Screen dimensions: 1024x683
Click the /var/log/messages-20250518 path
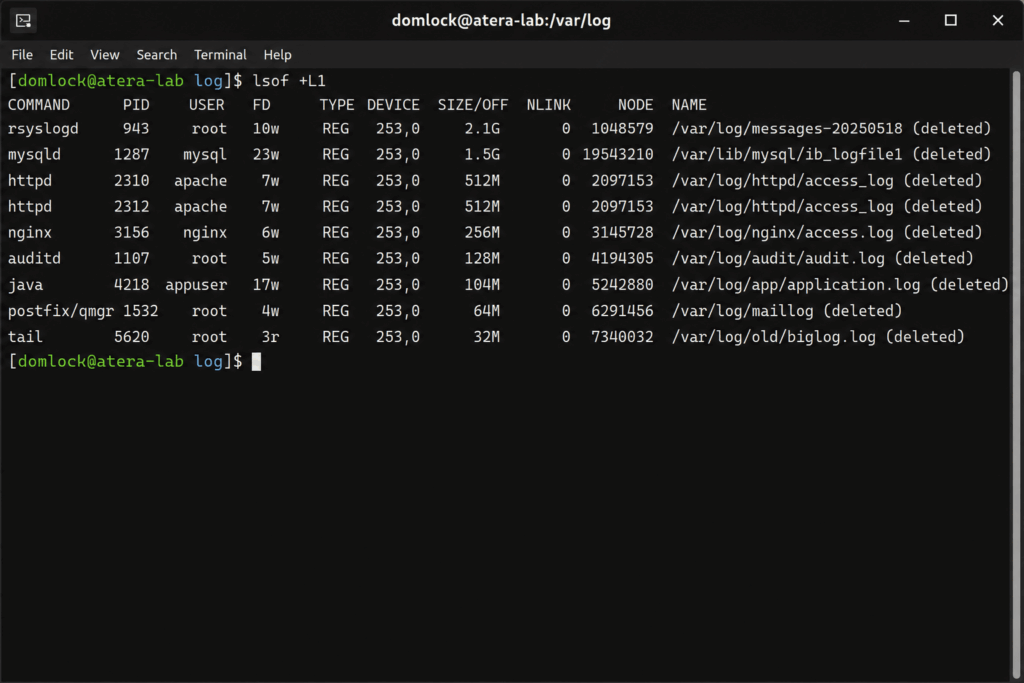[x=787, y=129]
